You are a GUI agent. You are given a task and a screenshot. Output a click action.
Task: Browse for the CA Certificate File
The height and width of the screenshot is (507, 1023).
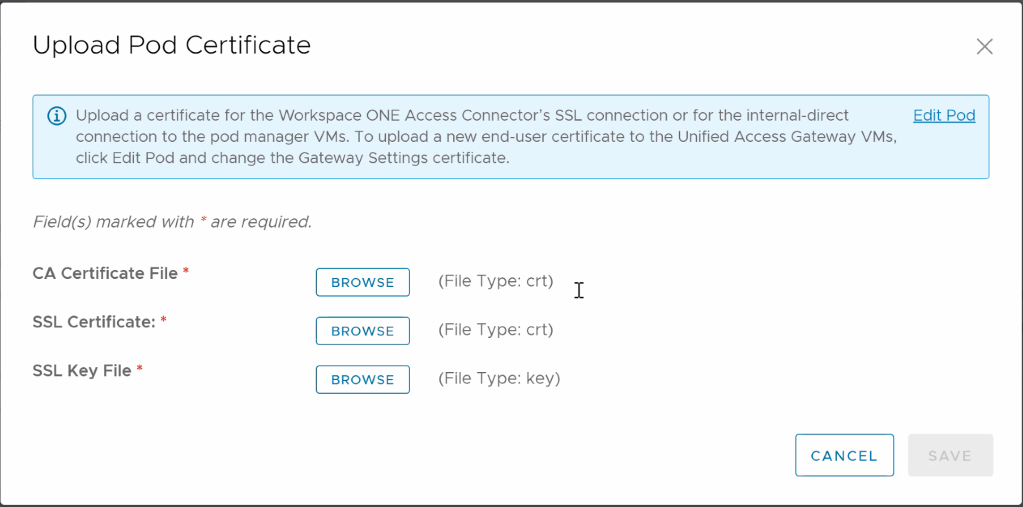point(362,282)
